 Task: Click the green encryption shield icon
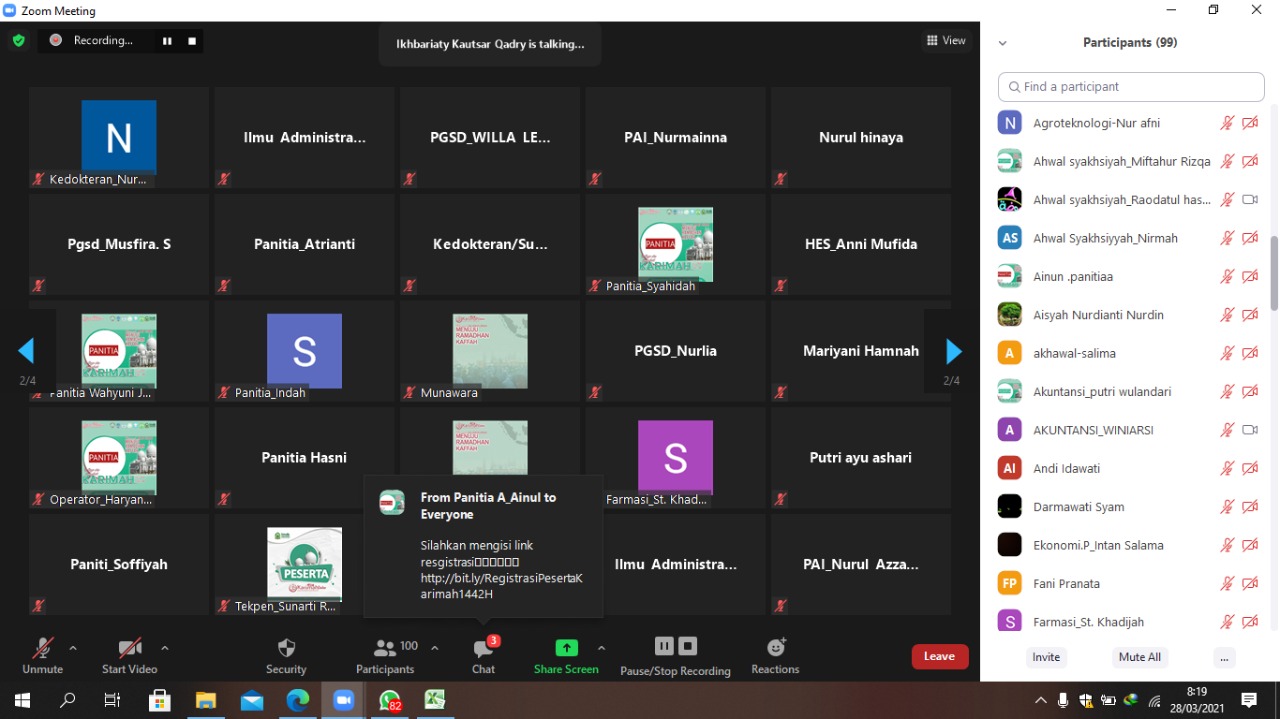(x=18, y=41)
